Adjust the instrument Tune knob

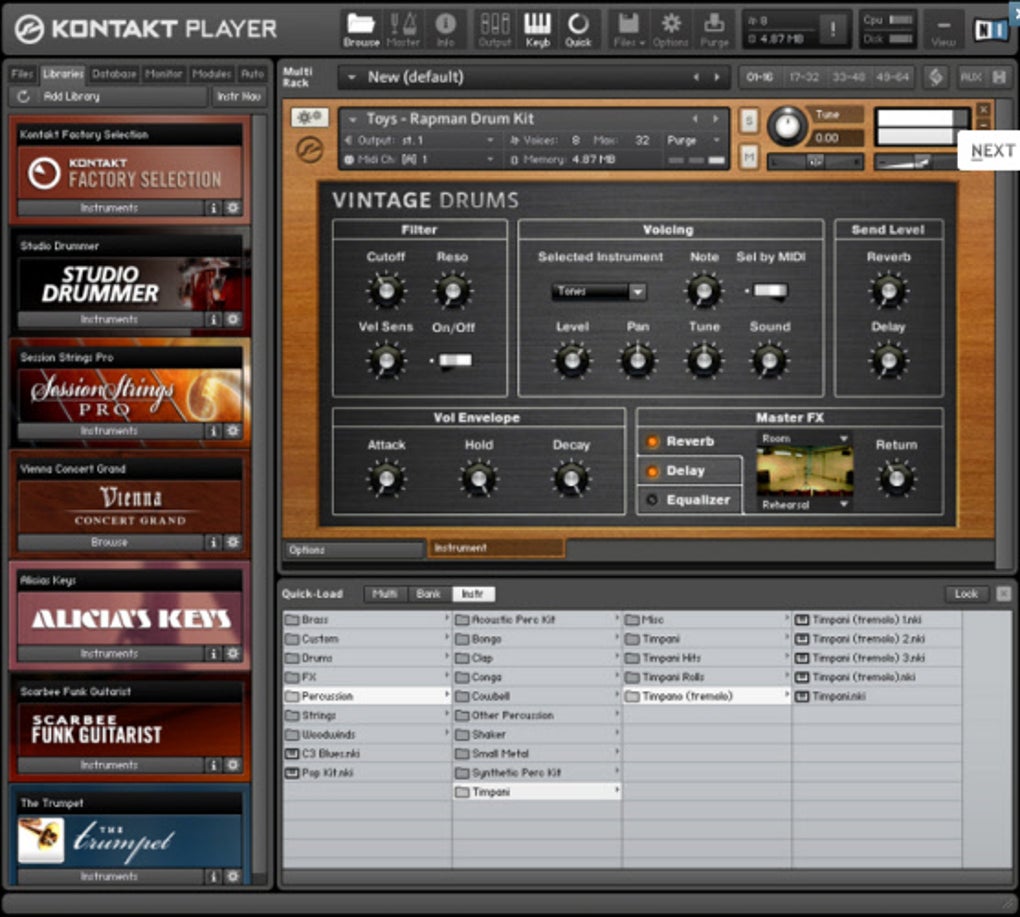(x=787, y=125)
